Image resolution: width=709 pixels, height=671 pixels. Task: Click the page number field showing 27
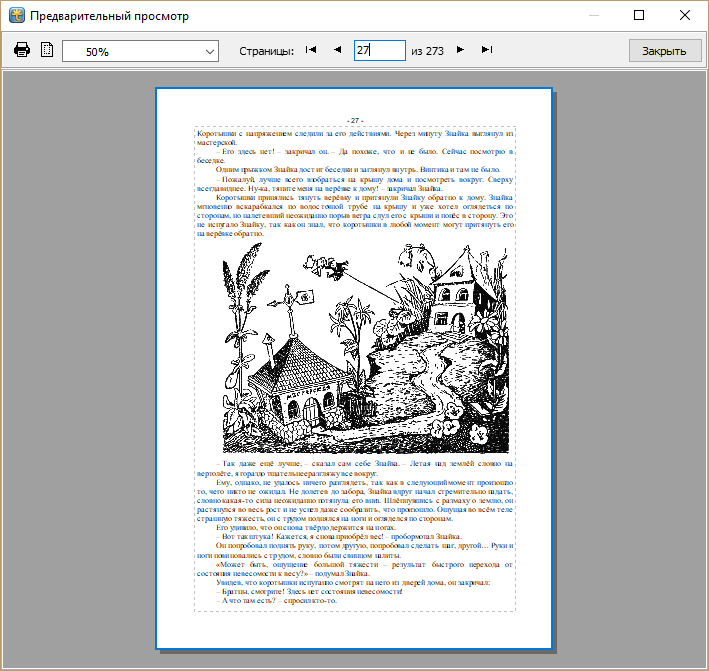(x=379, y=50)
